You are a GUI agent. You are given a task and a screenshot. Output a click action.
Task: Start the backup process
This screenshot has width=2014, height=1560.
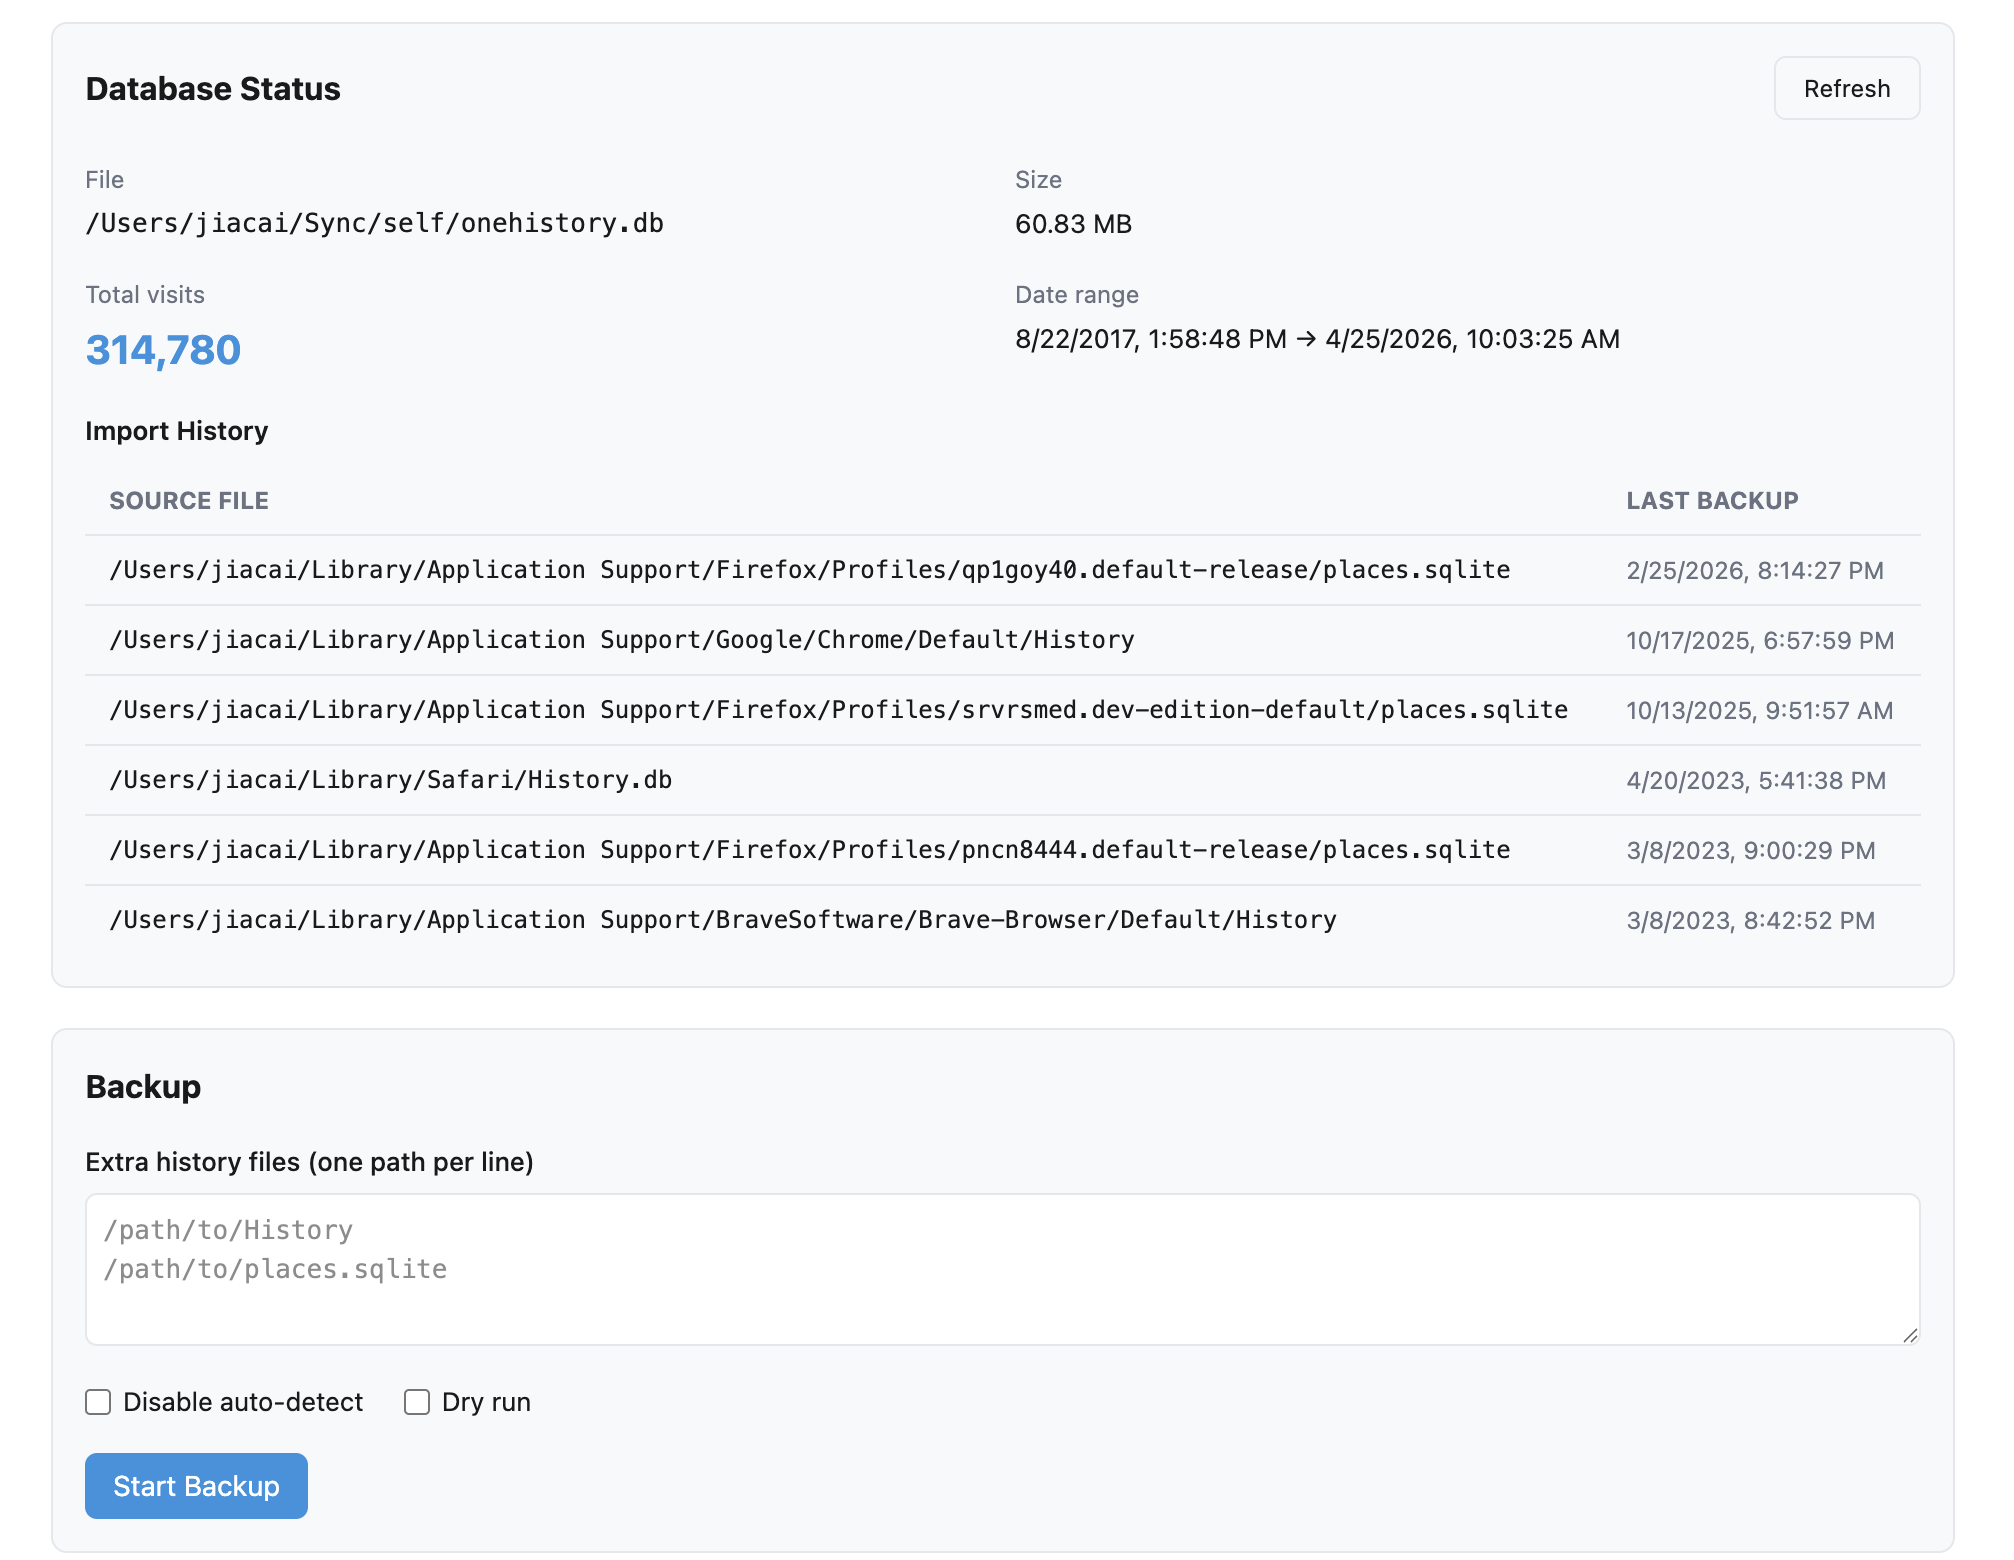click(x=196, y=1486)
